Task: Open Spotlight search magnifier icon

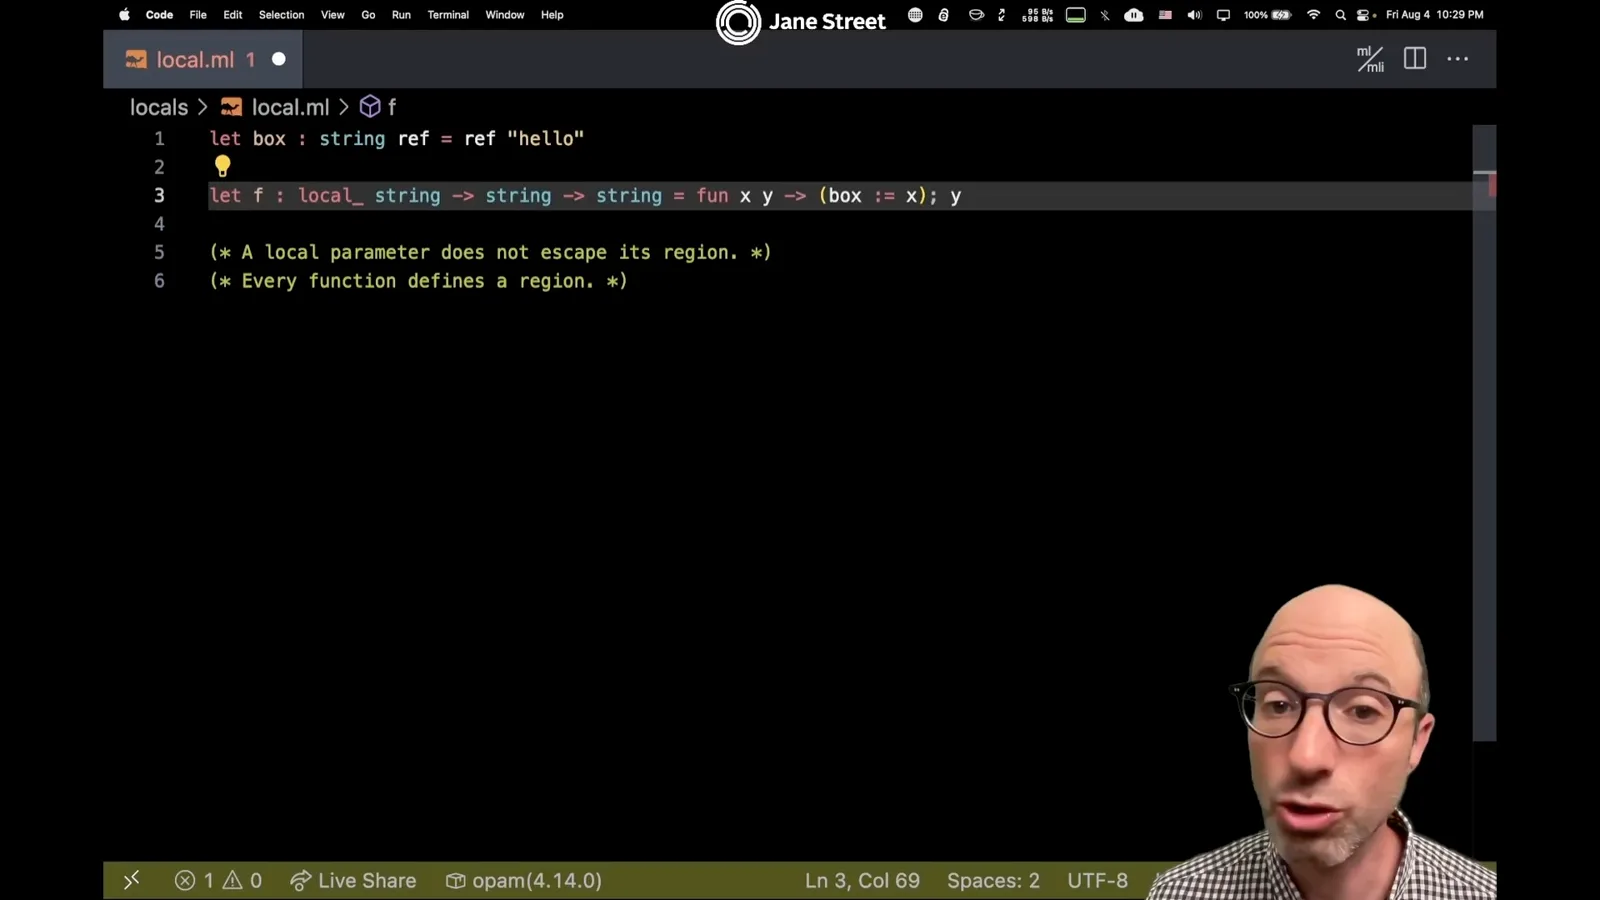Action: click(x=1340, y=15)
